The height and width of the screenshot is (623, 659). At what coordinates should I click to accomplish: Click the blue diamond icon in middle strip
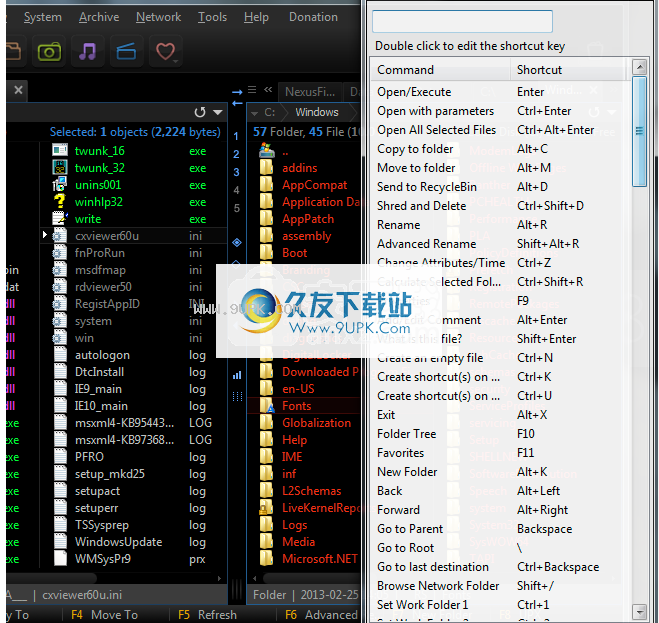coord(237,243)
